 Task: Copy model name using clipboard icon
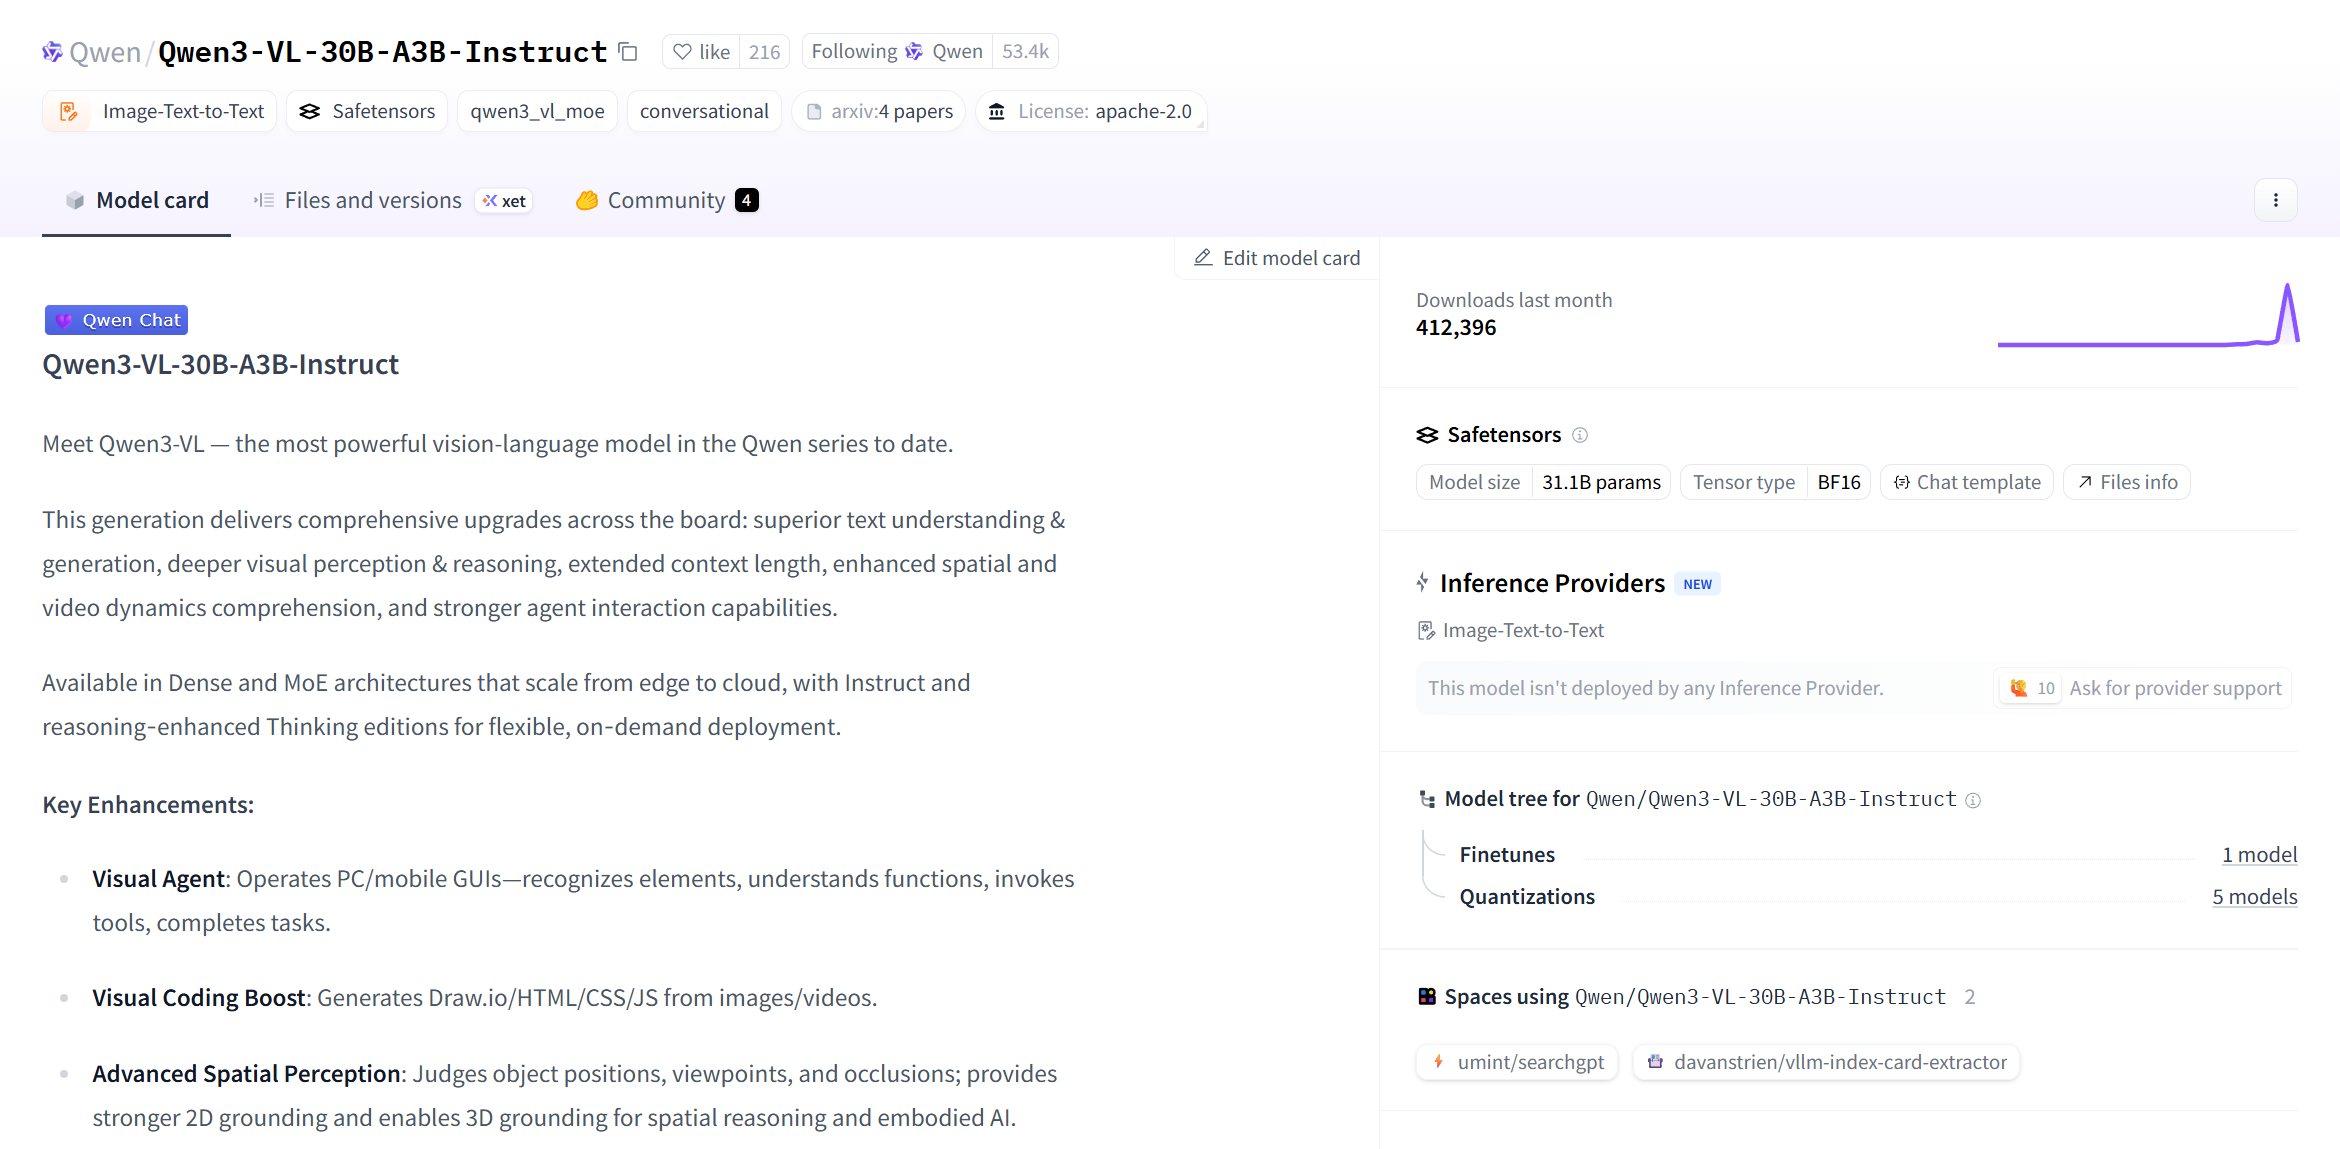628,52
